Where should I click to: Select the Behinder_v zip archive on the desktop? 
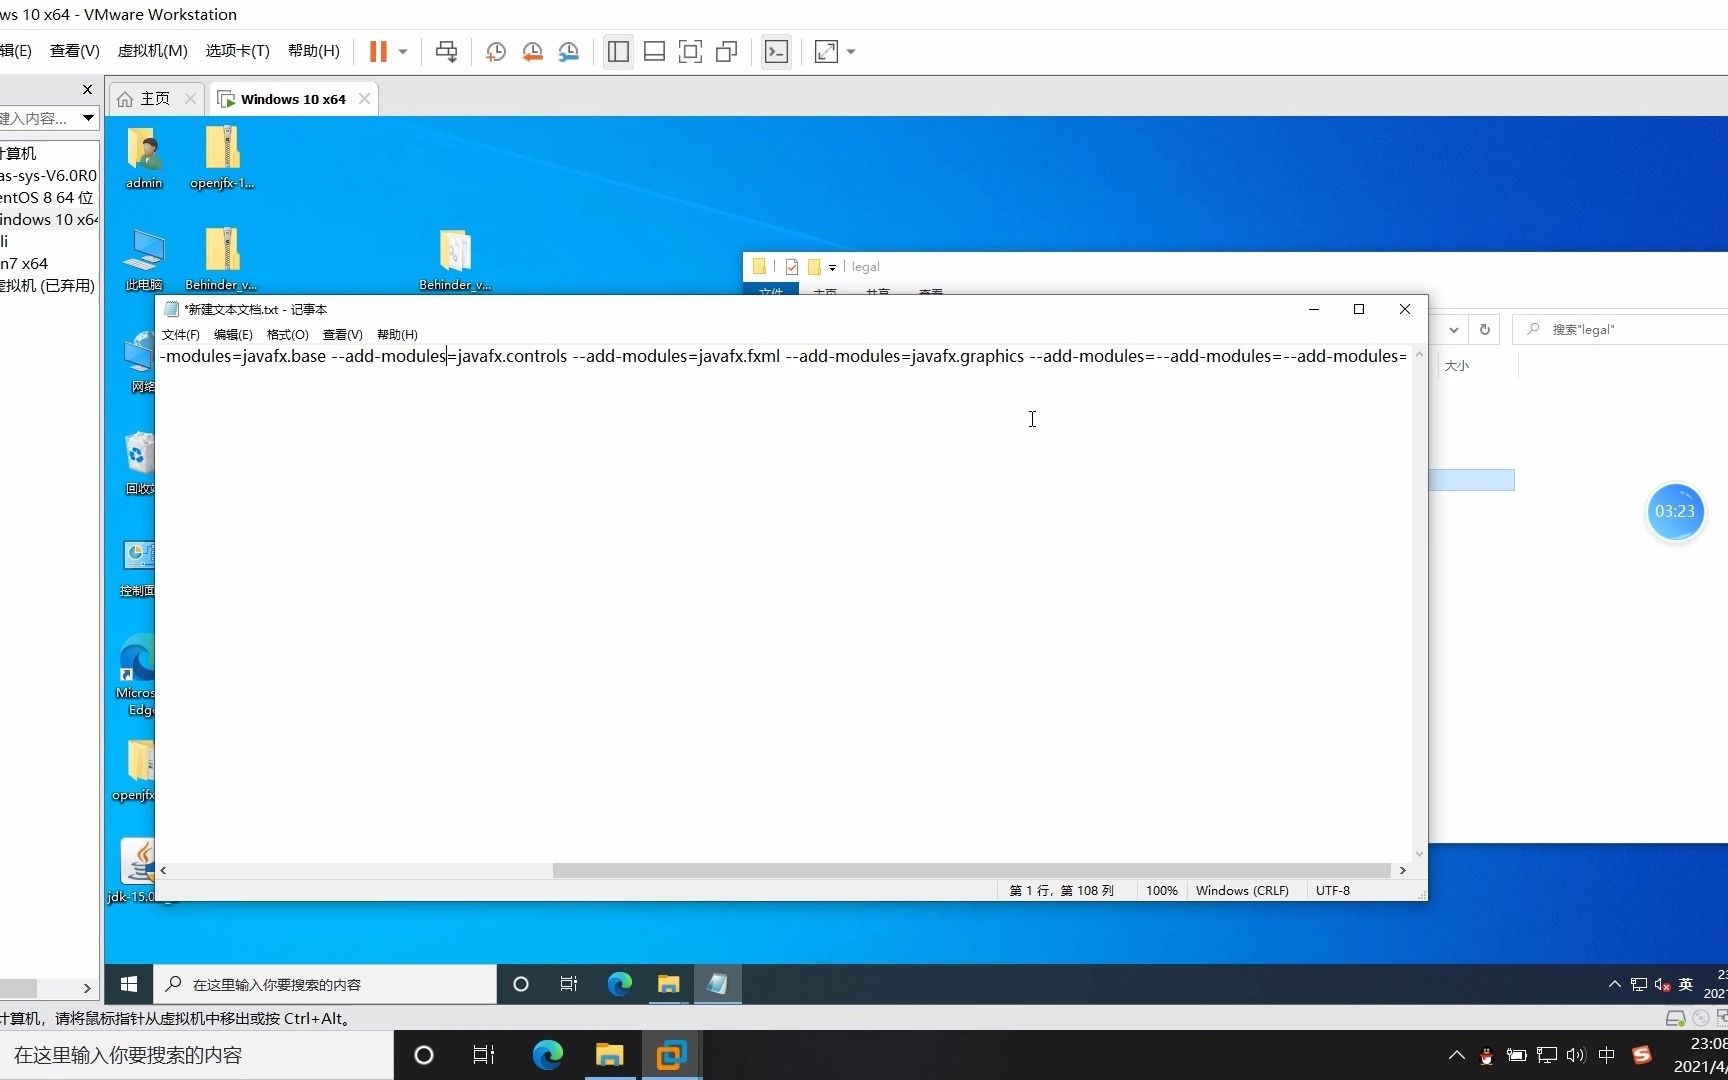click(221, 259)
